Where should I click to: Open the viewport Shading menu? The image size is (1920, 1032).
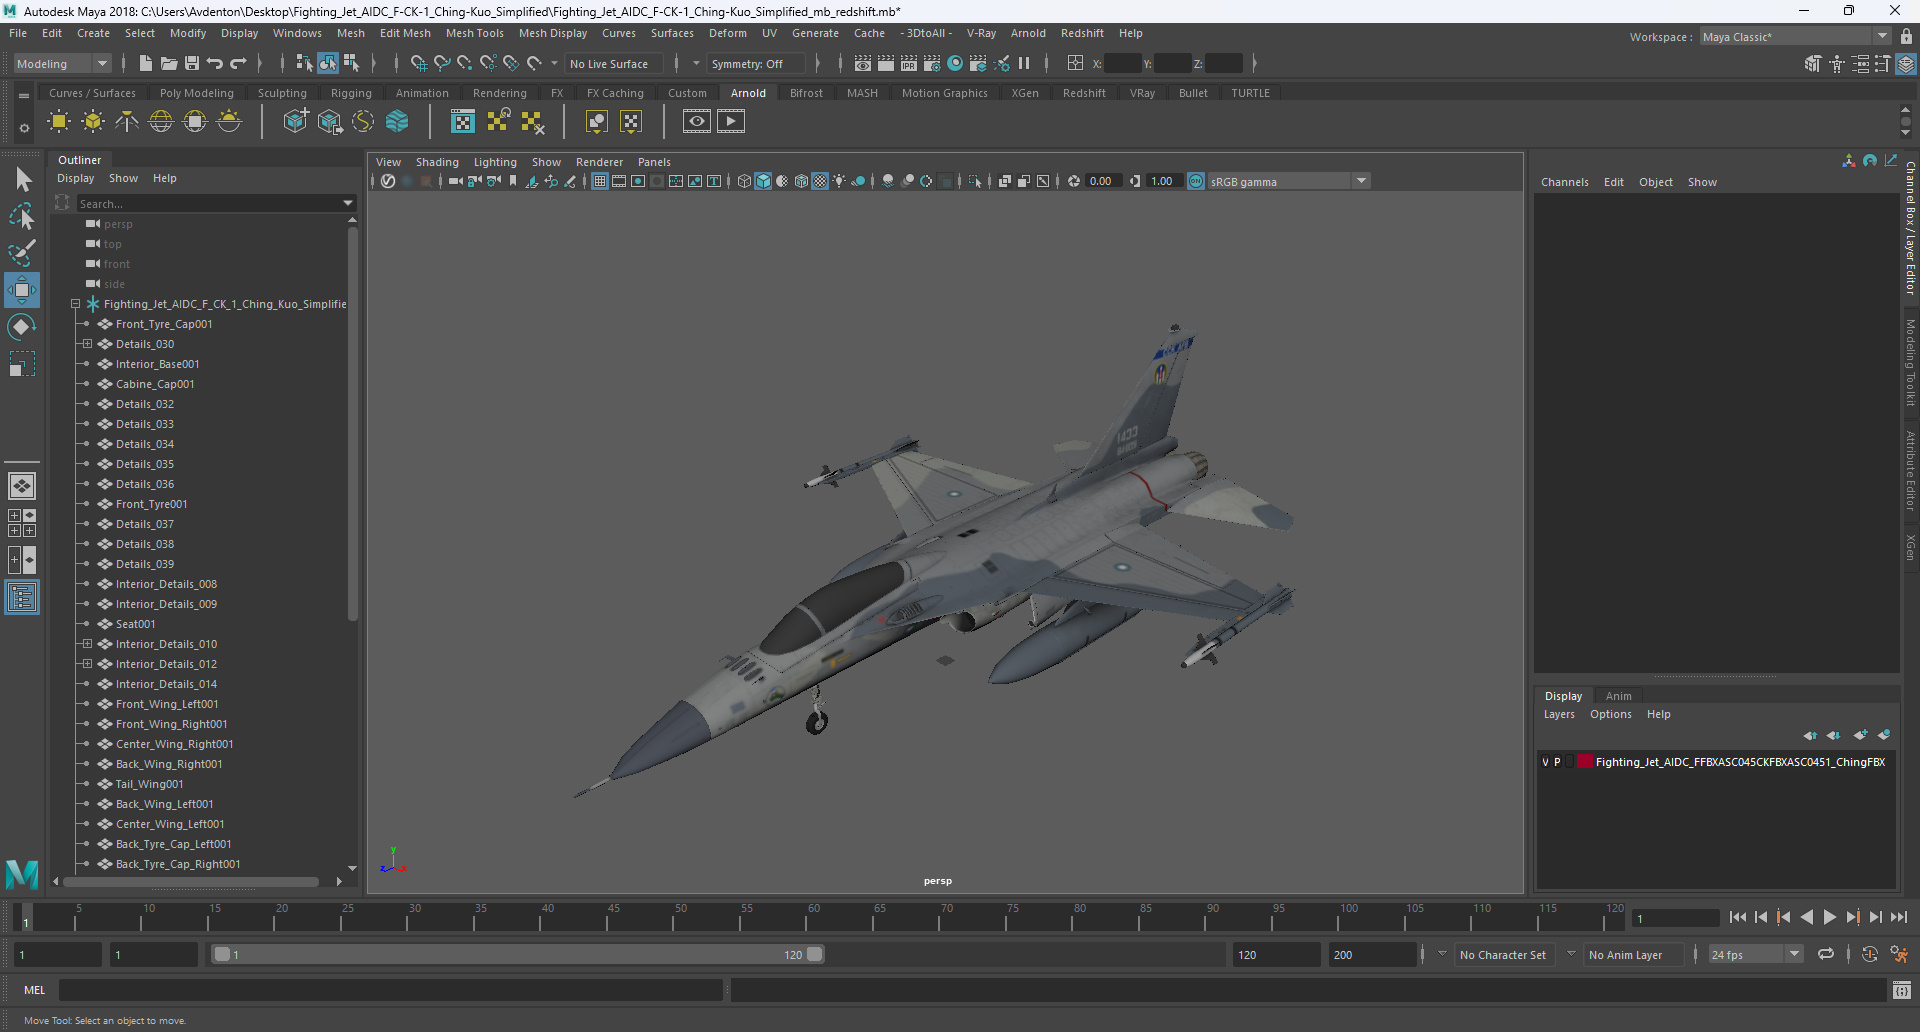coord(437,162)
